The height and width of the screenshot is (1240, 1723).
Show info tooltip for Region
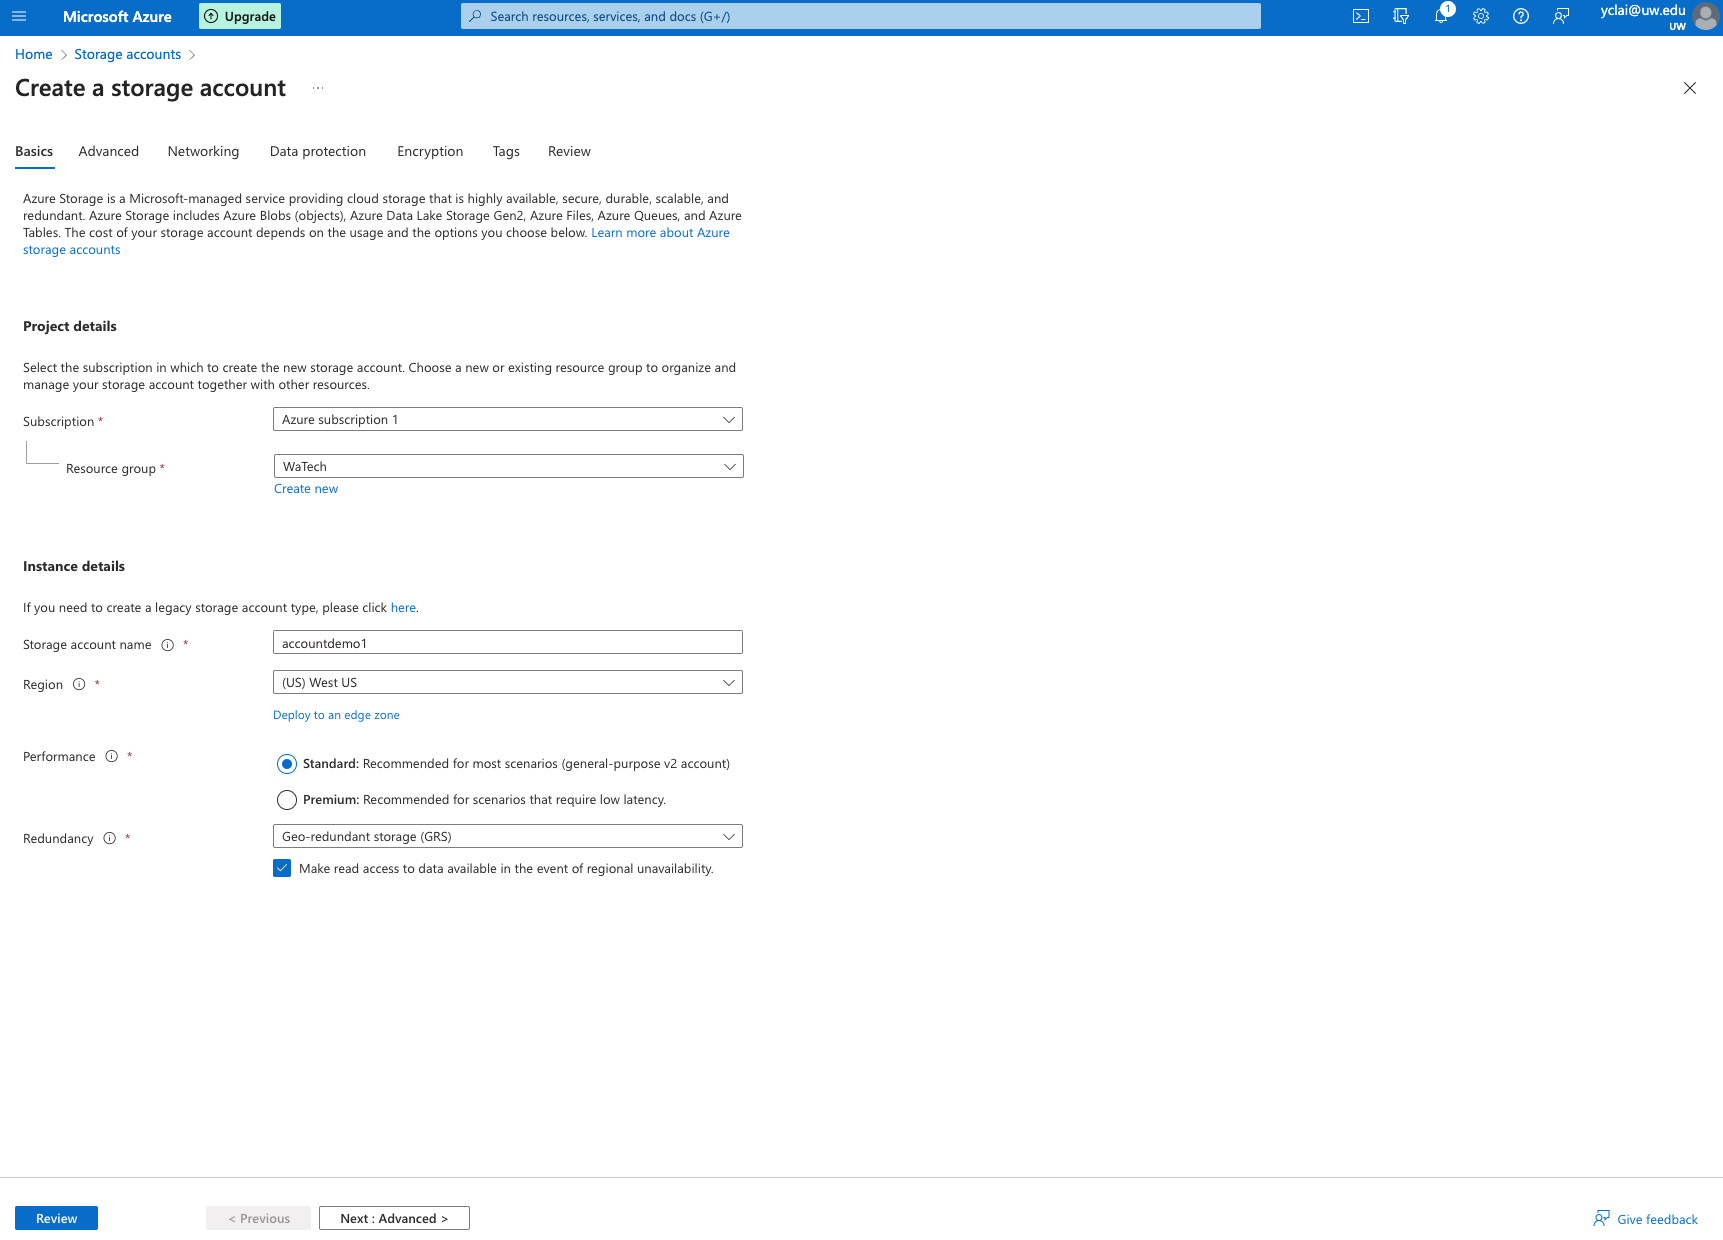click(79, 684)
